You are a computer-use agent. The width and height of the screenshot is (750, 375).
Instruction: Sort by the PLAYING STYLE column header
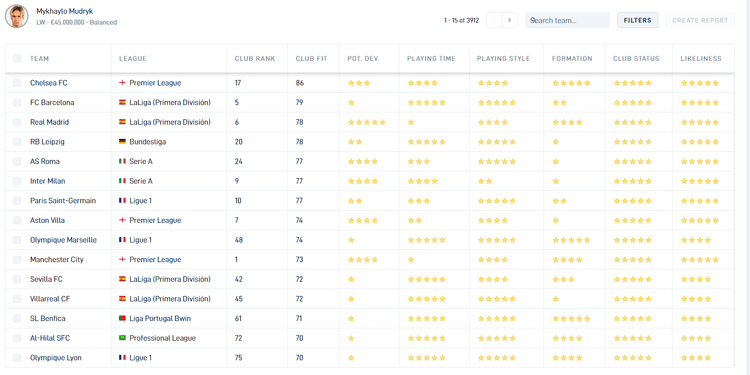[x=503, y=58]
